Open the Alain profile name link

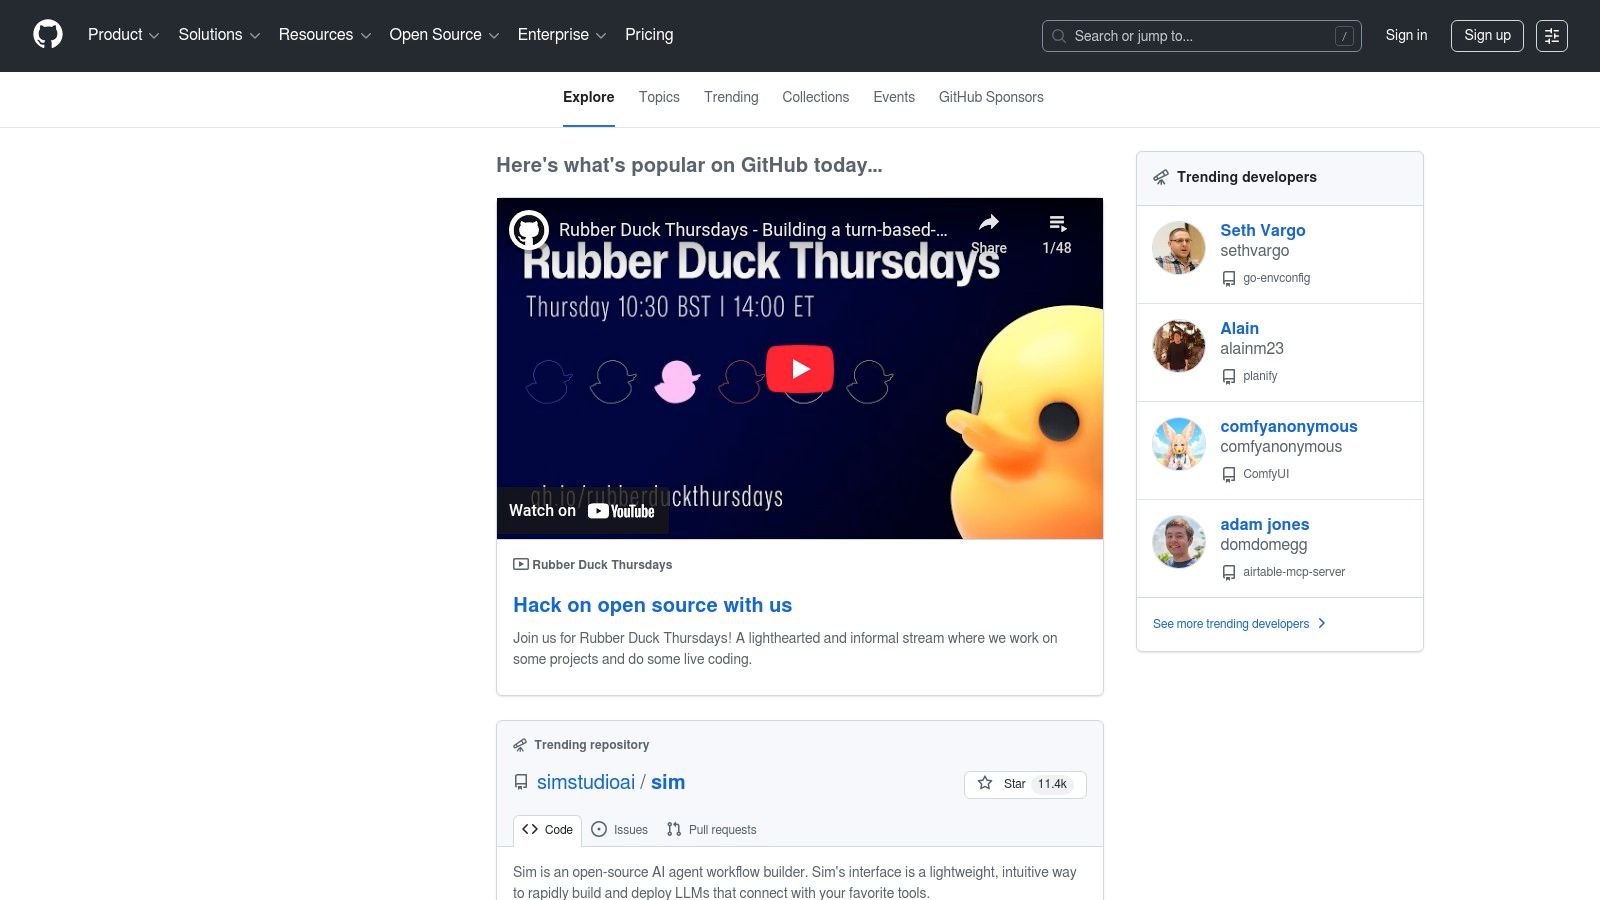click(x=1239, y=328)
